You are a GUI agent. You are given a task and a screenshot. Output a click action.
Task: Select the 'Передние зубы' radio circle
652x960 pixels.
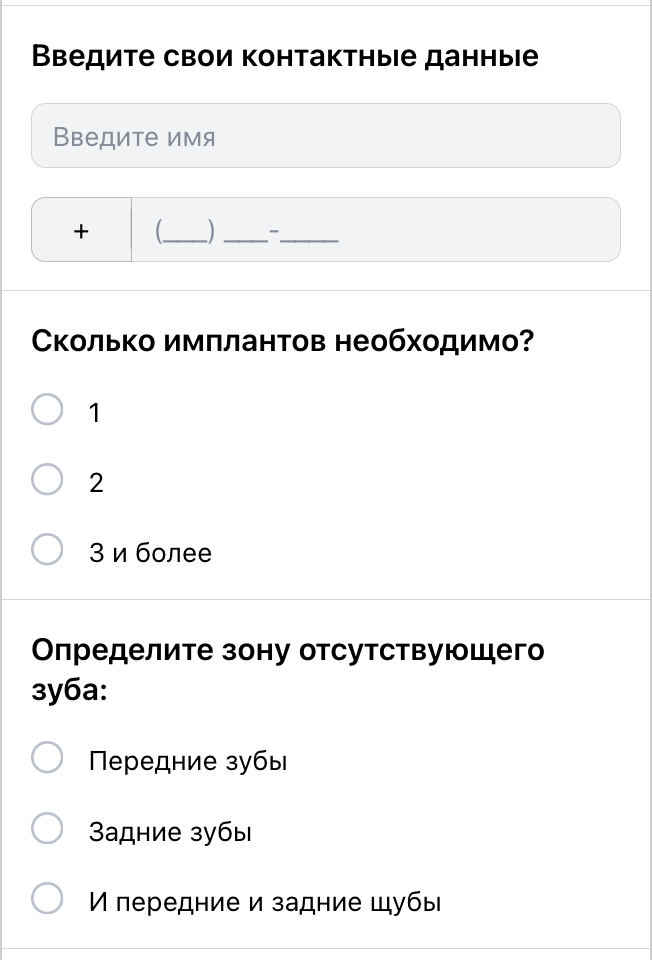(x=48, y=758)
